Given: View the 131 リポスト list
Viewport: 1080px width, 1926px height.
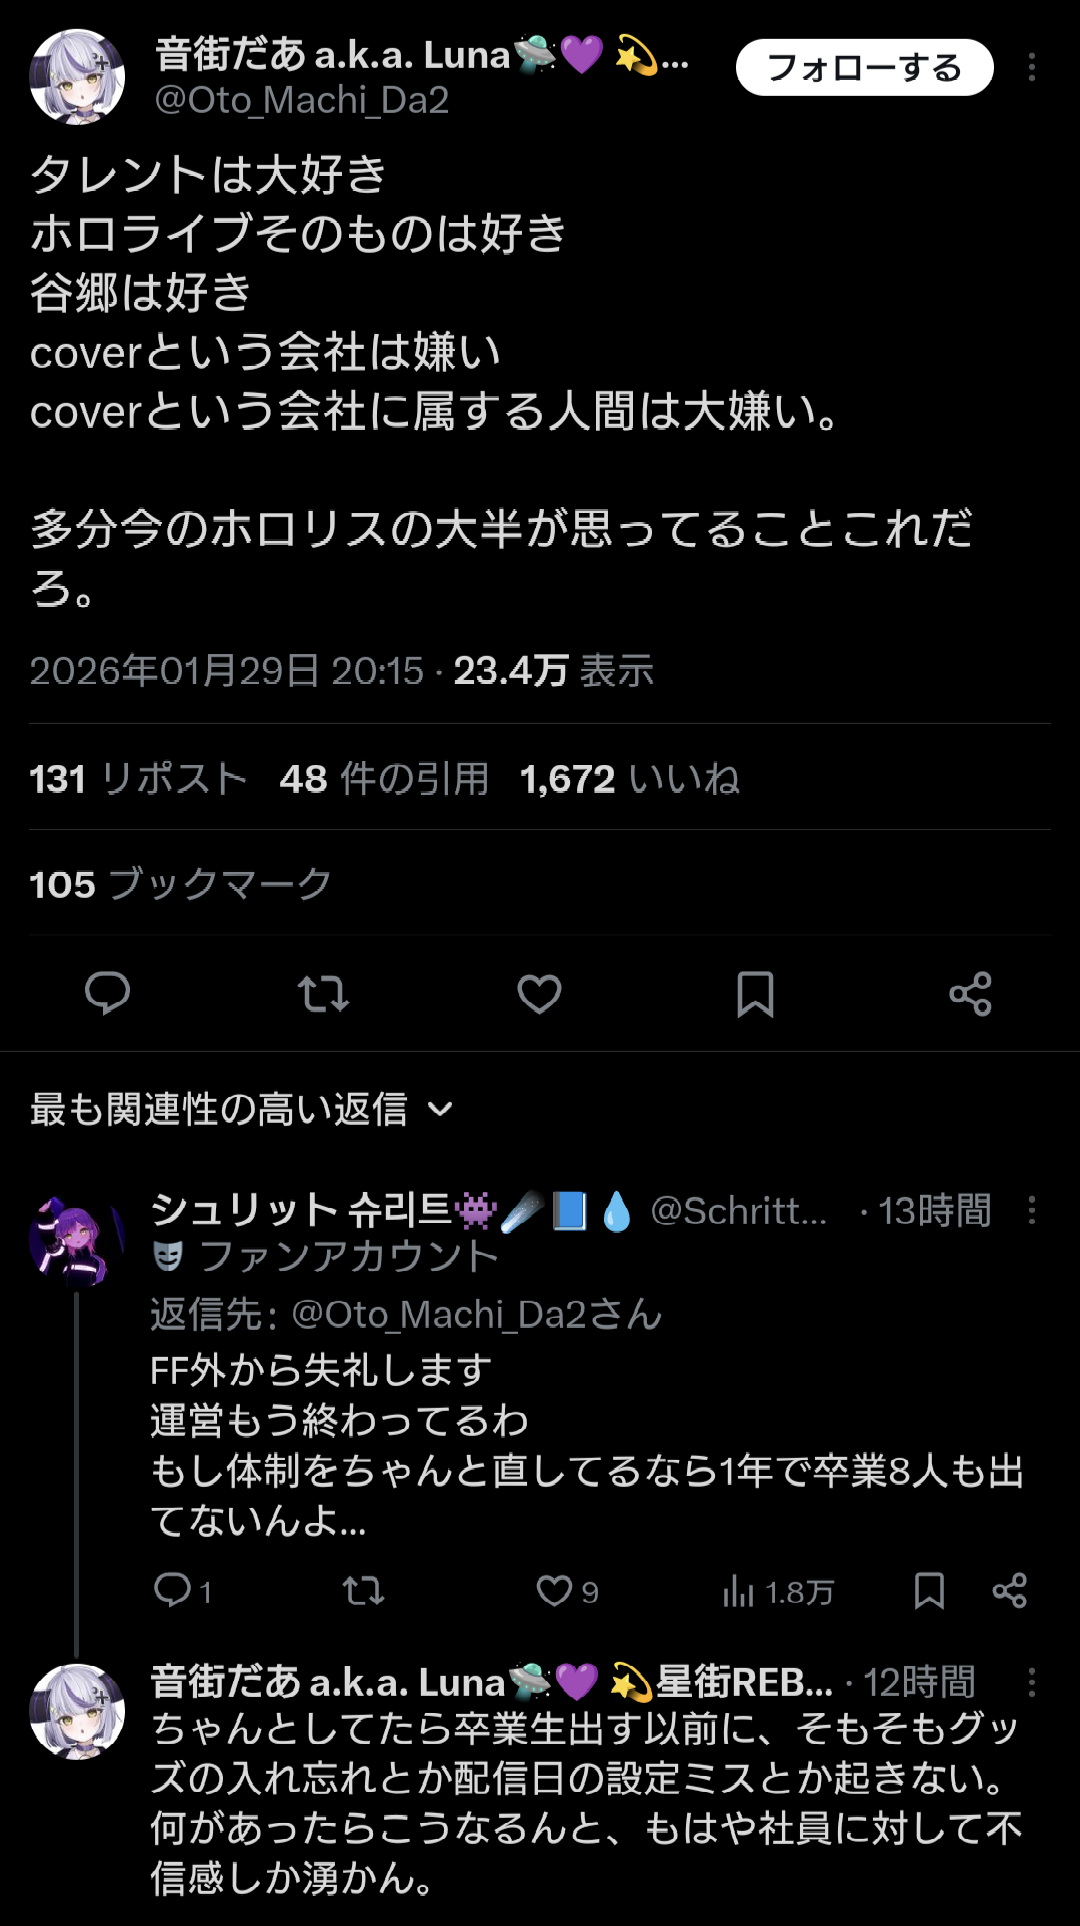Looking at the screenshot, I should [138, 779].
